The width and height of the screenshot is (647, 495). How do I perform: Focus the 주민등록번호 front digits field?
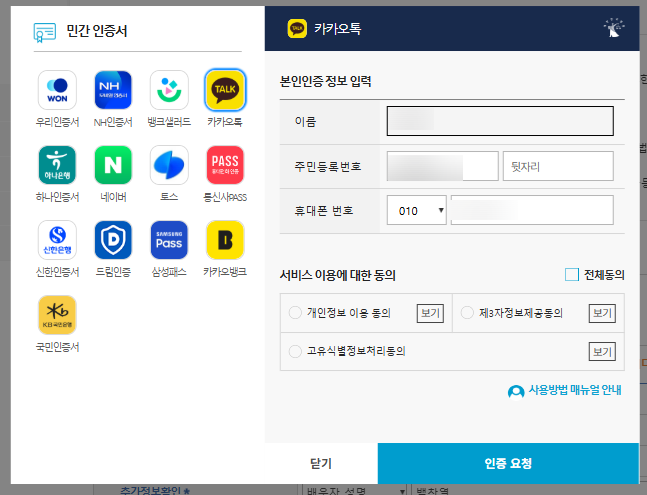[x=442, y=166]
